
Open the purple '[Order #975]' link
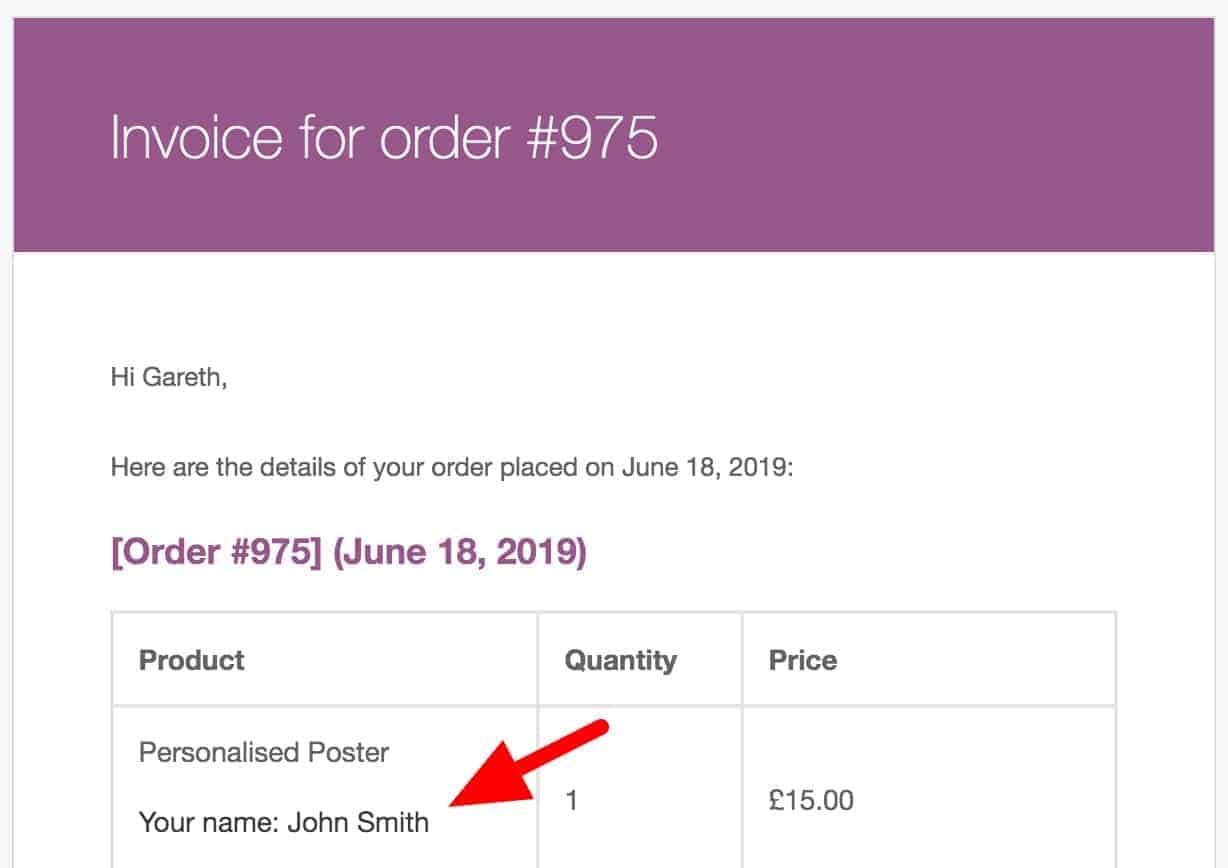[x=216, y=553]
